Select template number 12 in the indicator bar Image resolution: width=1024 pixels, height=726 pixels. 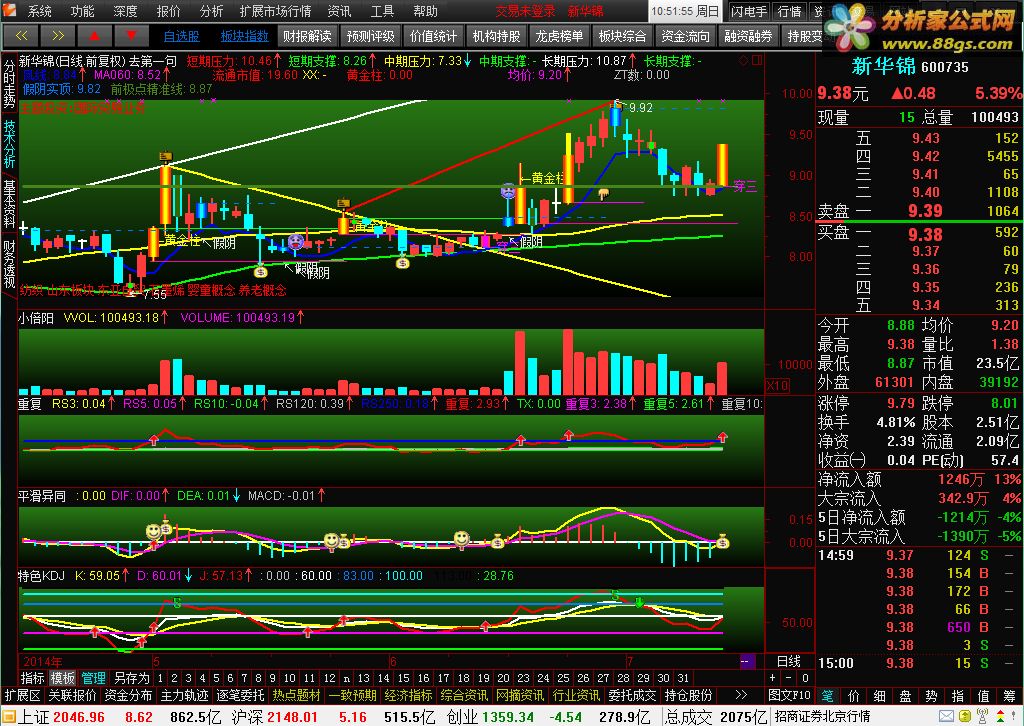[330, 678]
